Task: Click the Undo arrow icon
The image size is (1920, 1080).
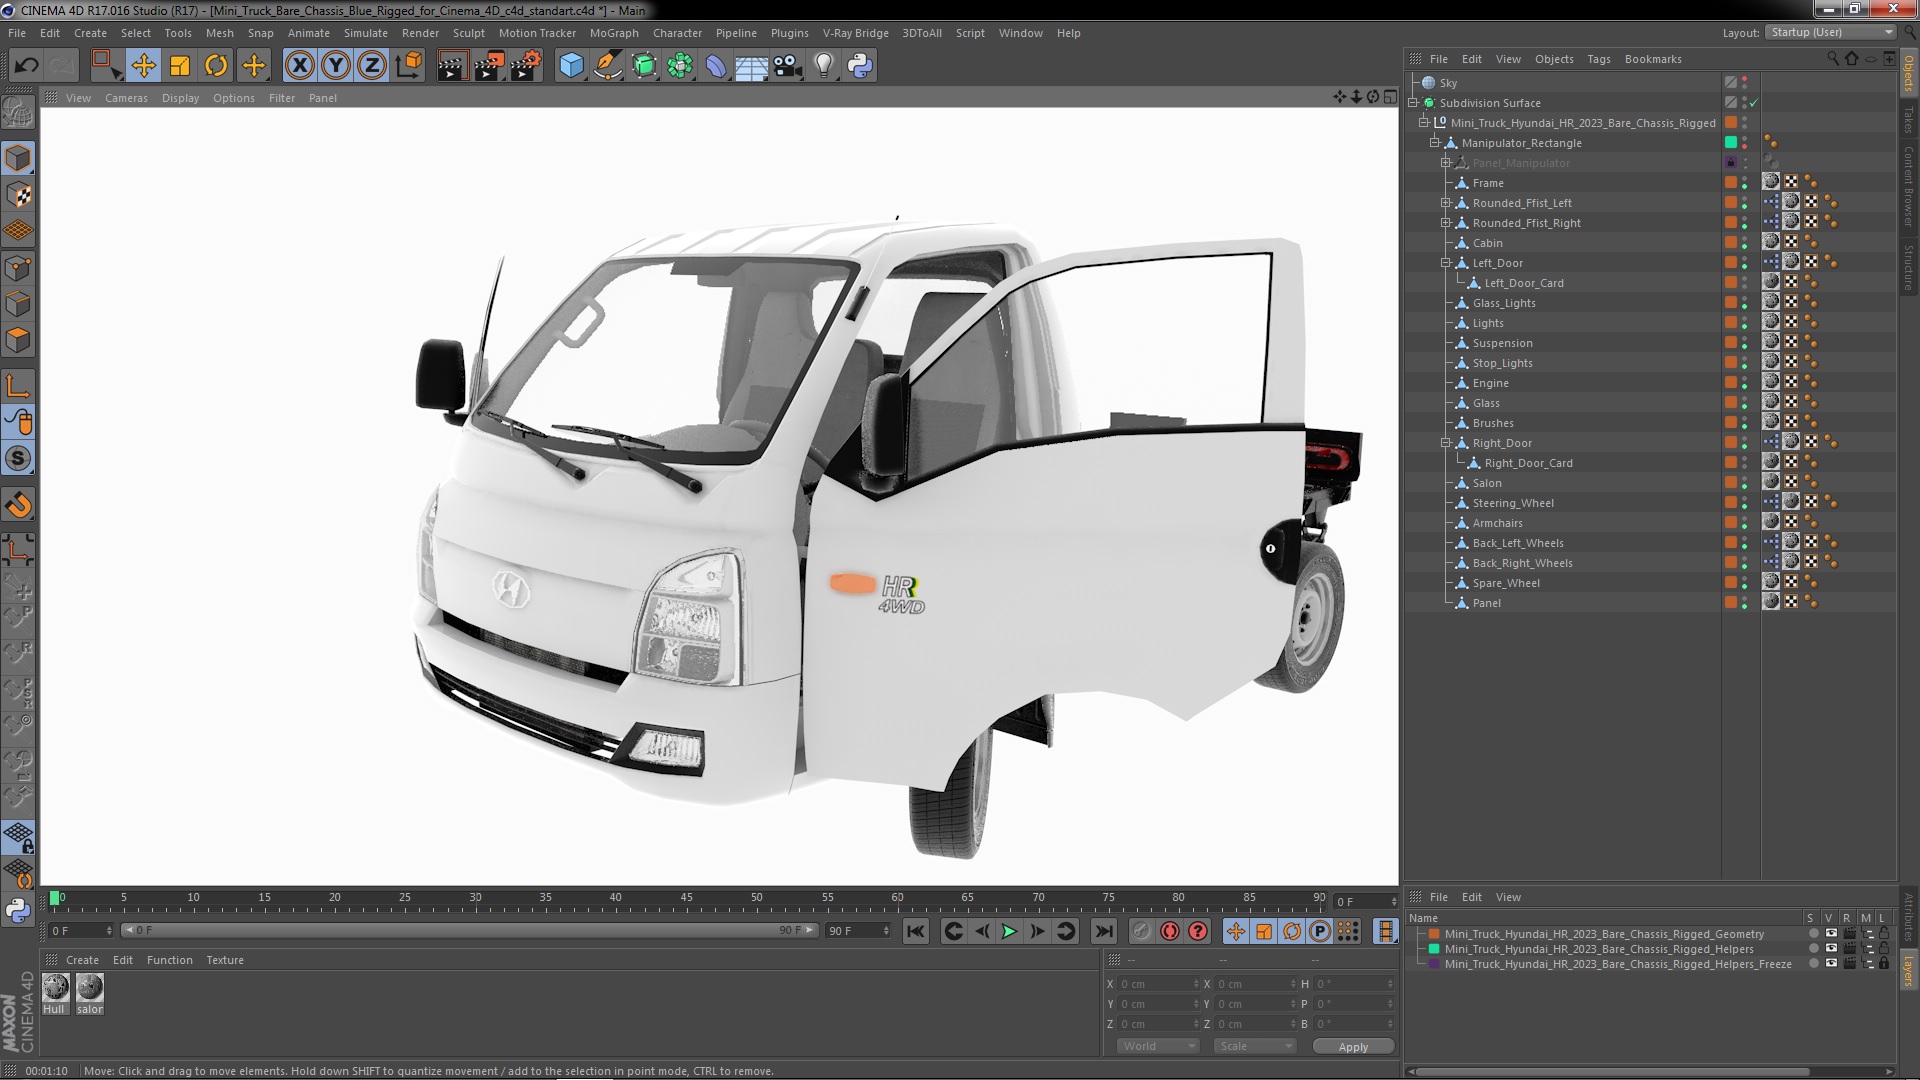Action: (x=27, y=66)
